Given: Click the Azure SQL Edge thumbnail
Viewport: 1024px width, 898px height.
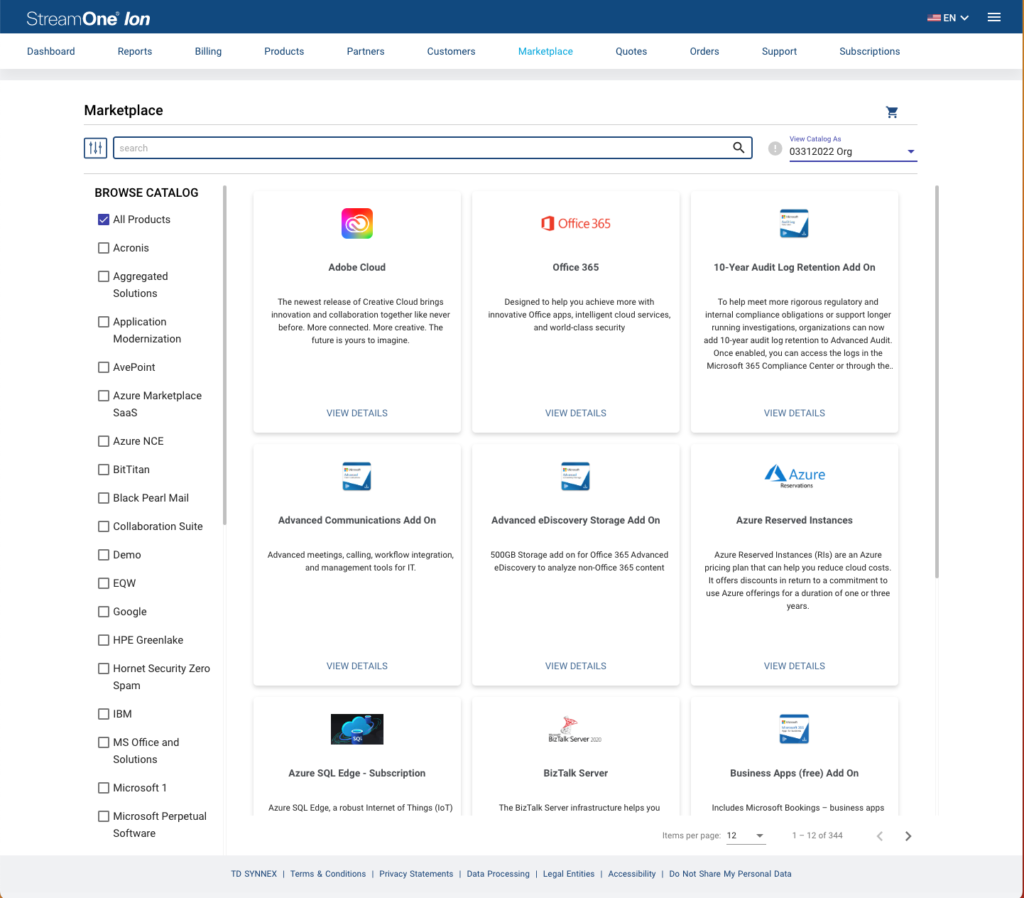Looking at the screenshot, I should (x=357, y=729).
